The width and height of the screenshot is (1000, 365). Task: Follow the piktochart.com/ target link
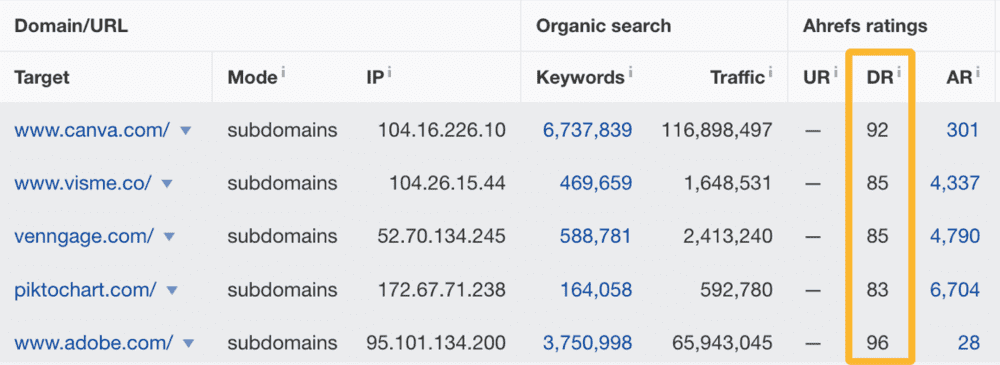[85, 290]
